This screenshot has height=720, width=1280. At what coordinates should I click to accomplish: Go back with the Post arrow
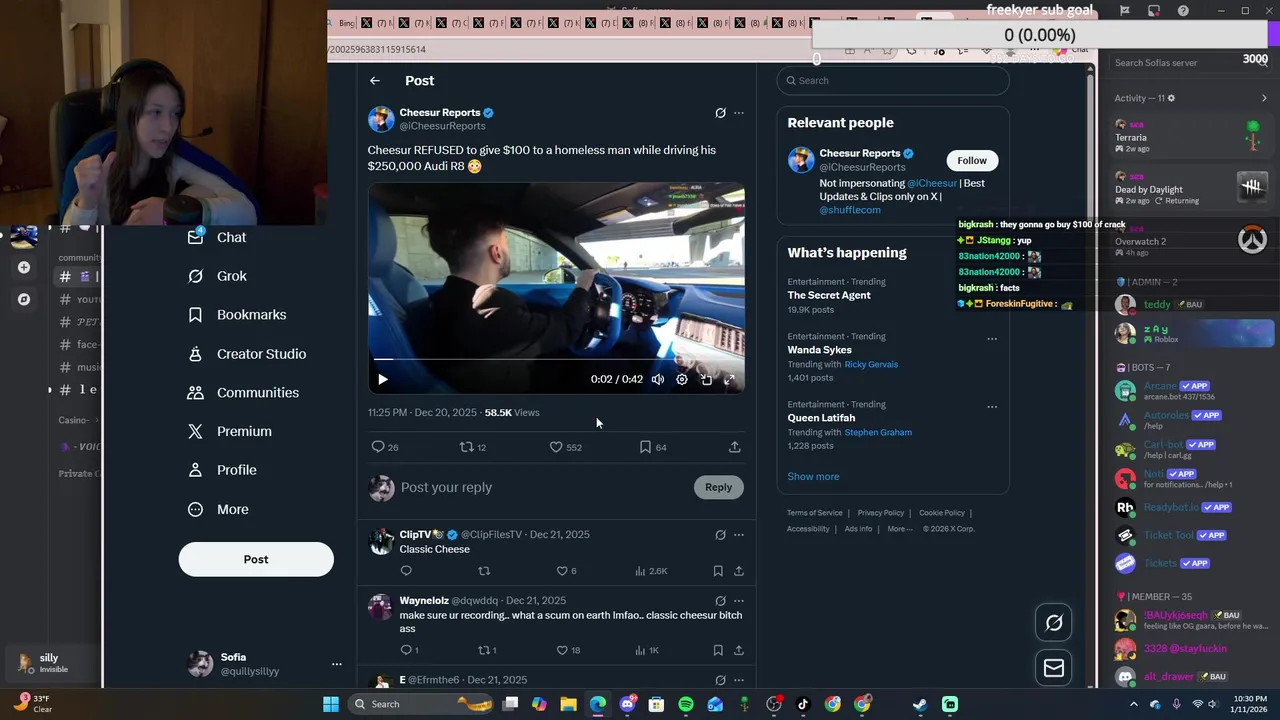374,81
